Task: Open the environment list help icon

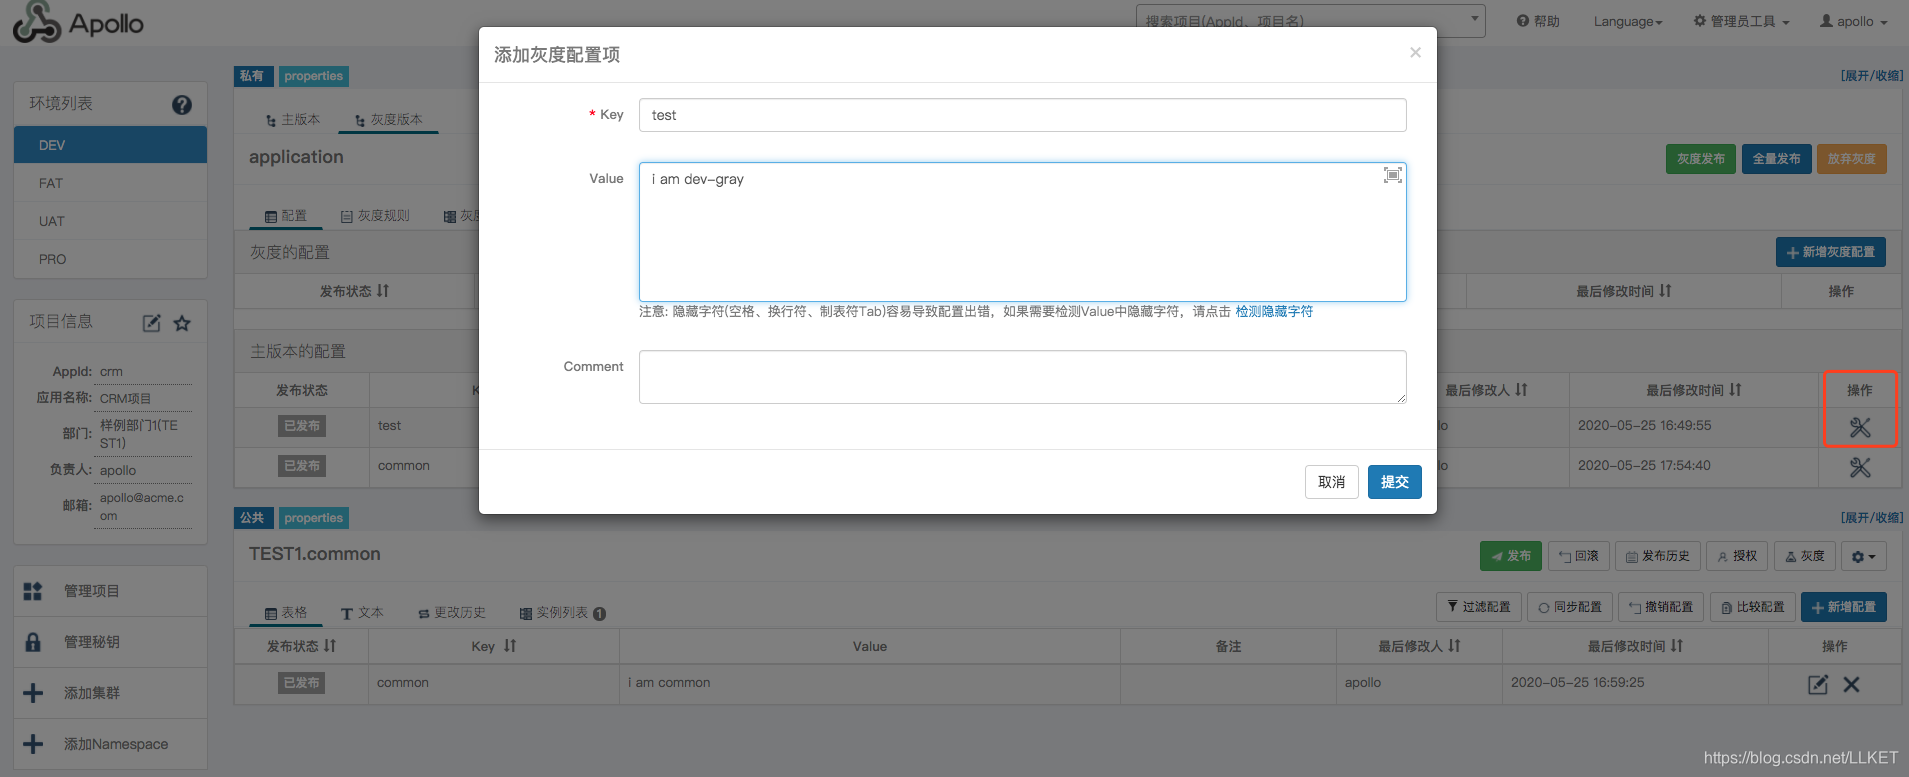Action: (182, 104)
